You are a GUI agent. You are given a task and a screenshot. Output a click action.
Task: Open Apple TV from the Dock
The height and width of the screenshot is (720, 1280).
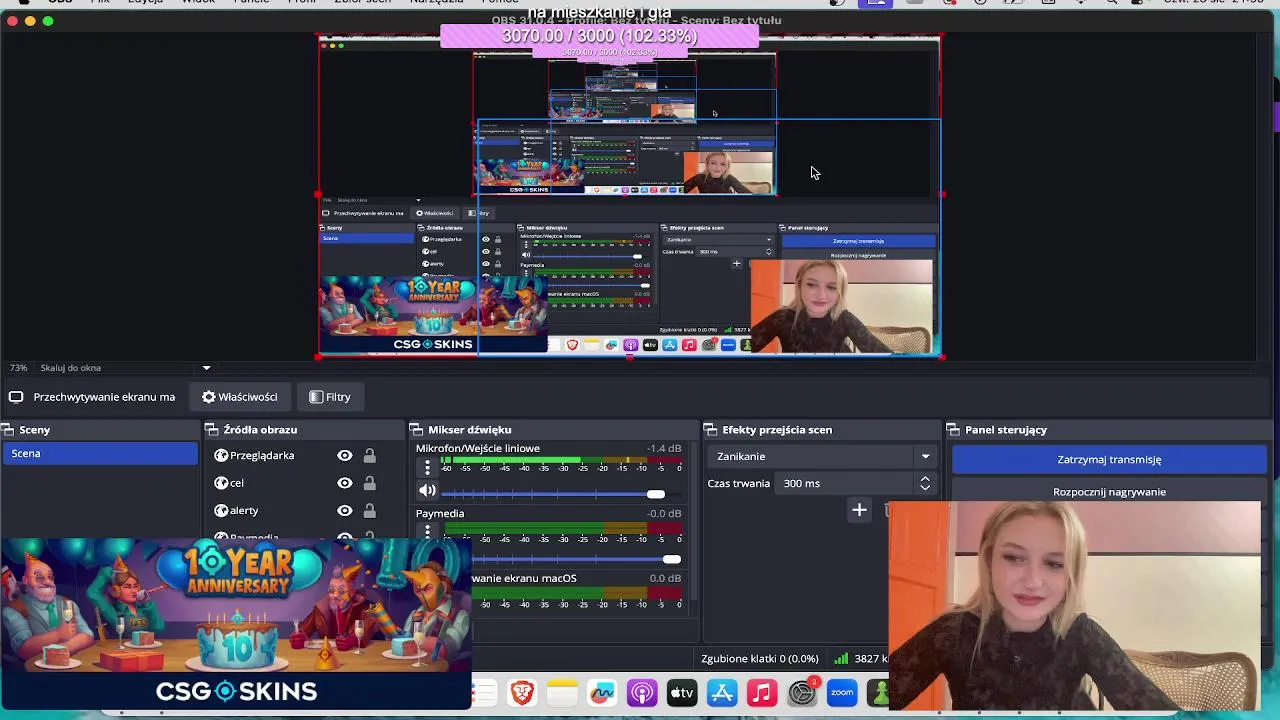[x=682, y=692]
